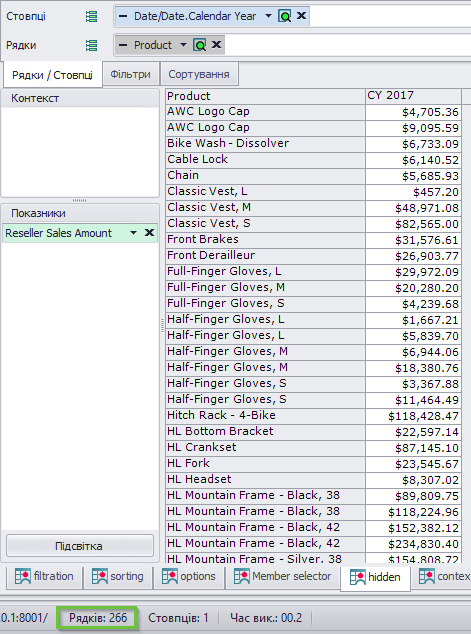Remove Product from rows
471x634 pixels.
216,44
